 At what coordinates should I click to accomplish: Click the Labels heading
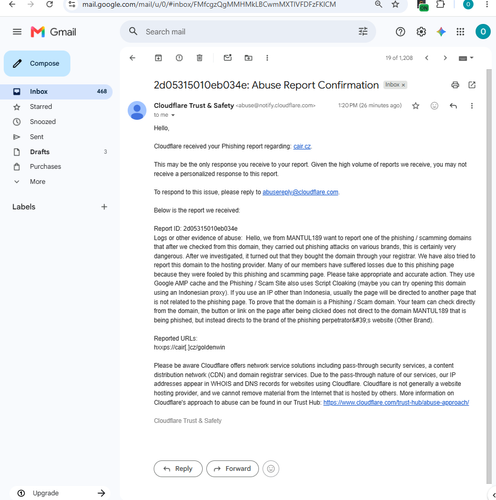click(x=24, y=207)
